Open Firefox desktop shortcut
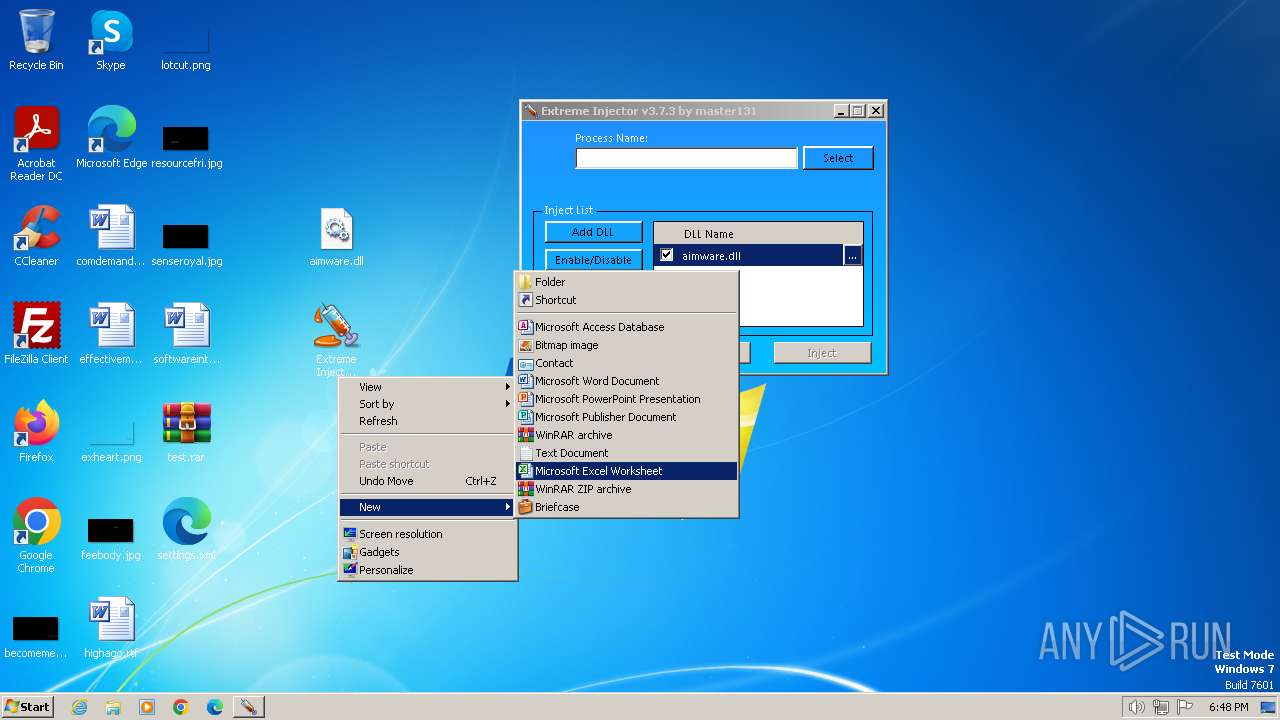Screen dimensions: 1280x720 point(36,432)
